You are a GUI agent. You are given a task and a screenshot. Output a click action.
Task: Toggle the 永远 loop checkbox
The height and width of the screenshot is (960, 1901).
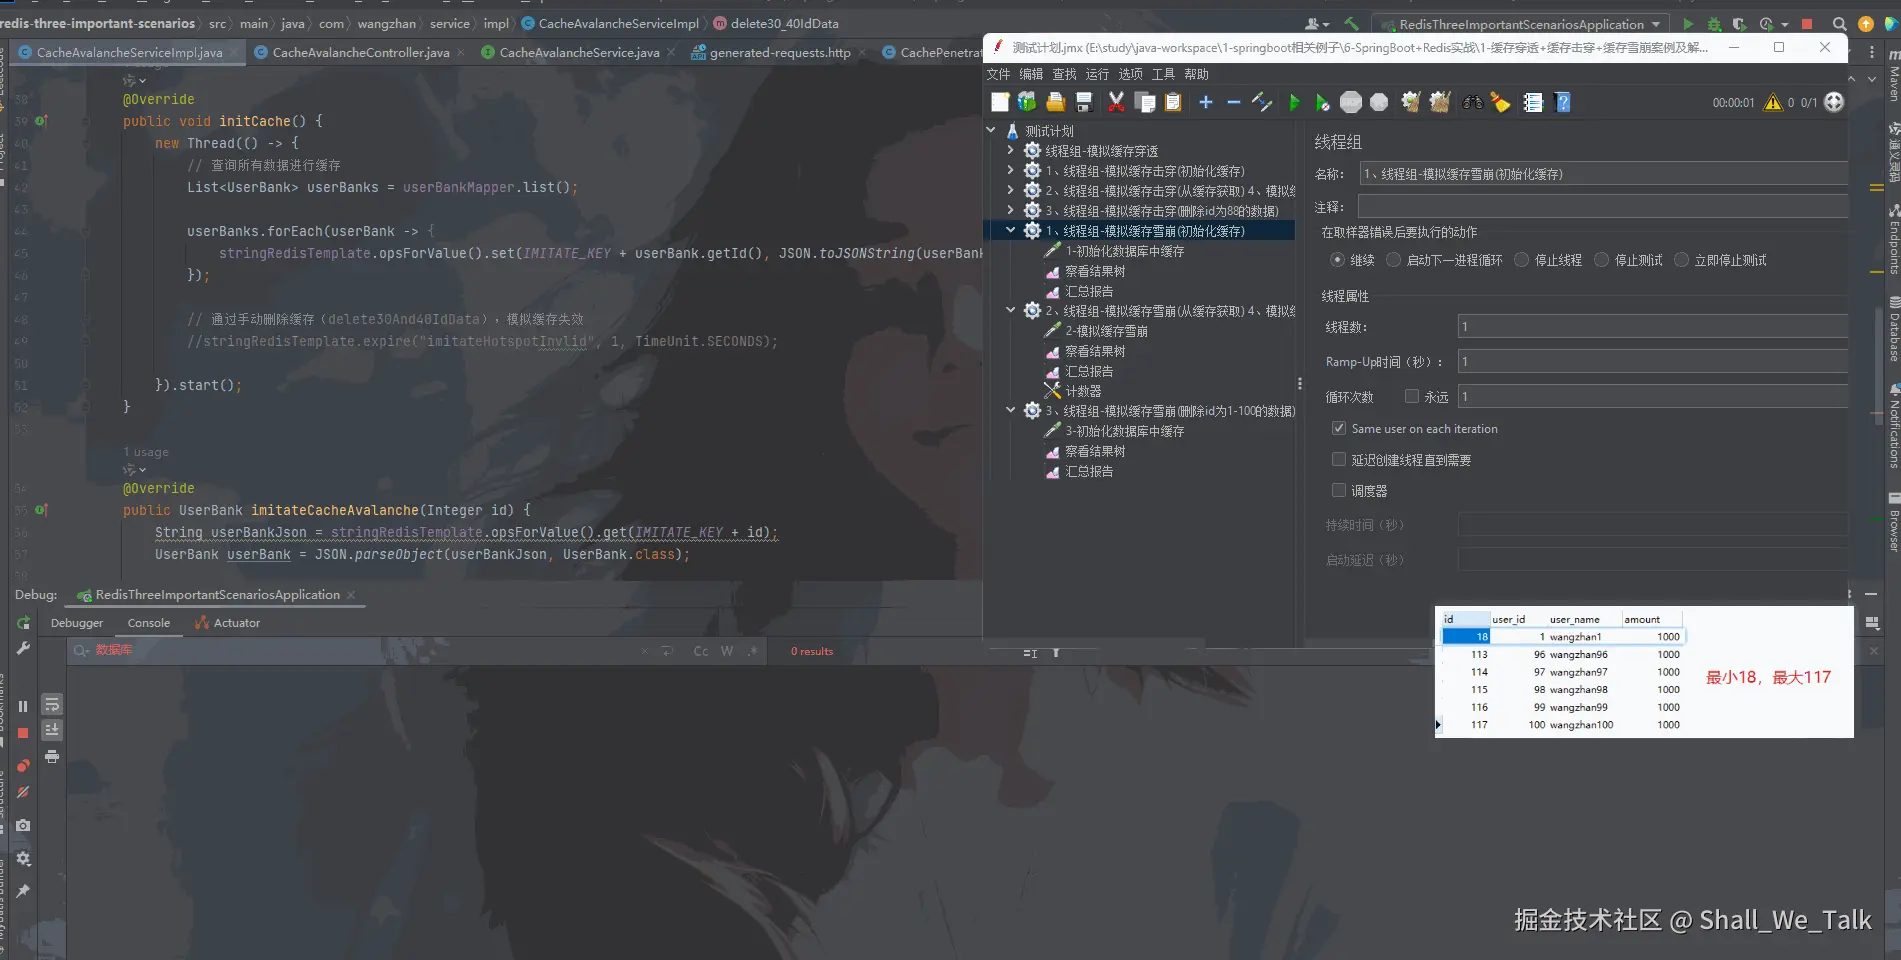1412,396
